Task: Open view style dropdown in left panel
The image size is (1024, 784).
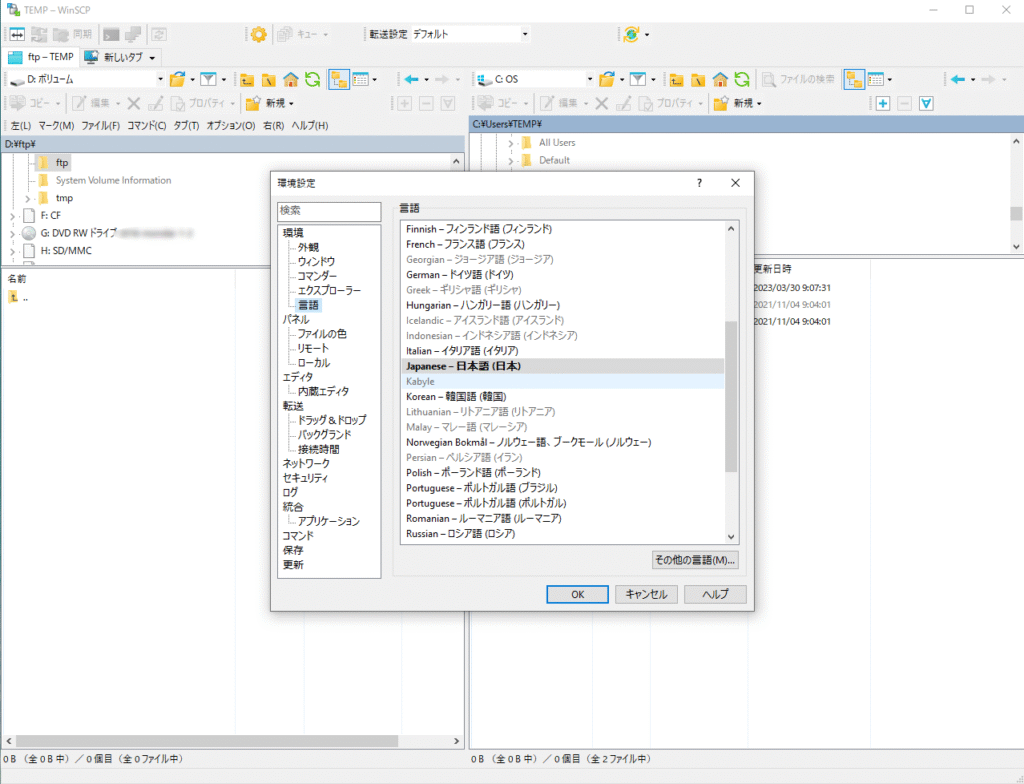Action: (x=374, y=79)
